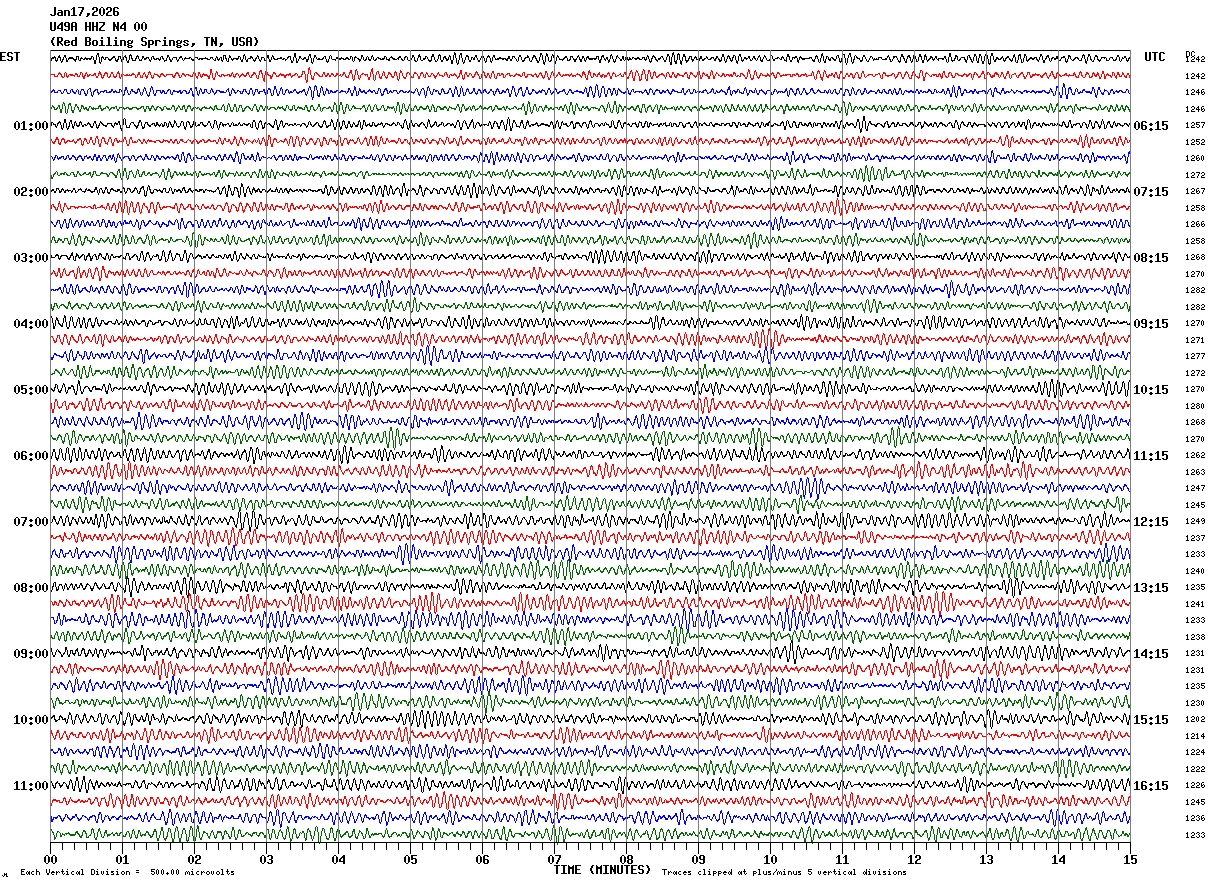Click the DC offset value '1214'
The image size is (1210, 886).
pos(1195,736)
